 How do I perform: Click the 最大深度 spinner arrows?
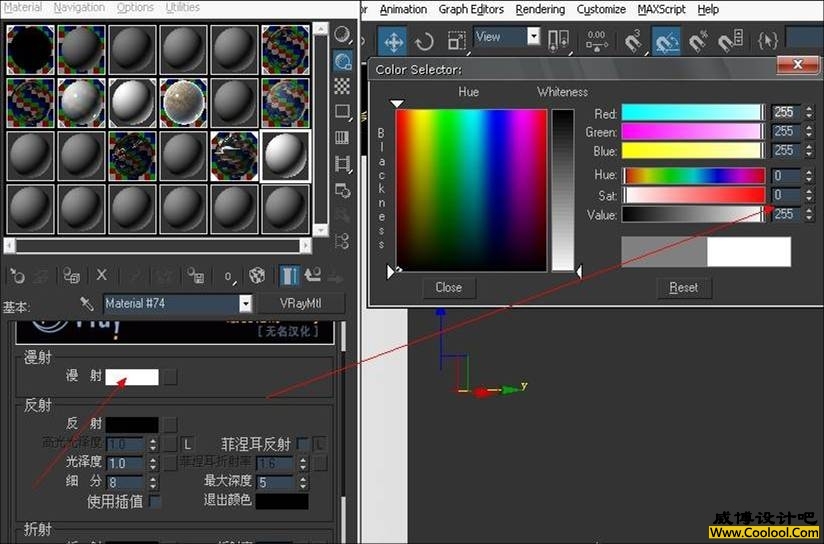303,482
